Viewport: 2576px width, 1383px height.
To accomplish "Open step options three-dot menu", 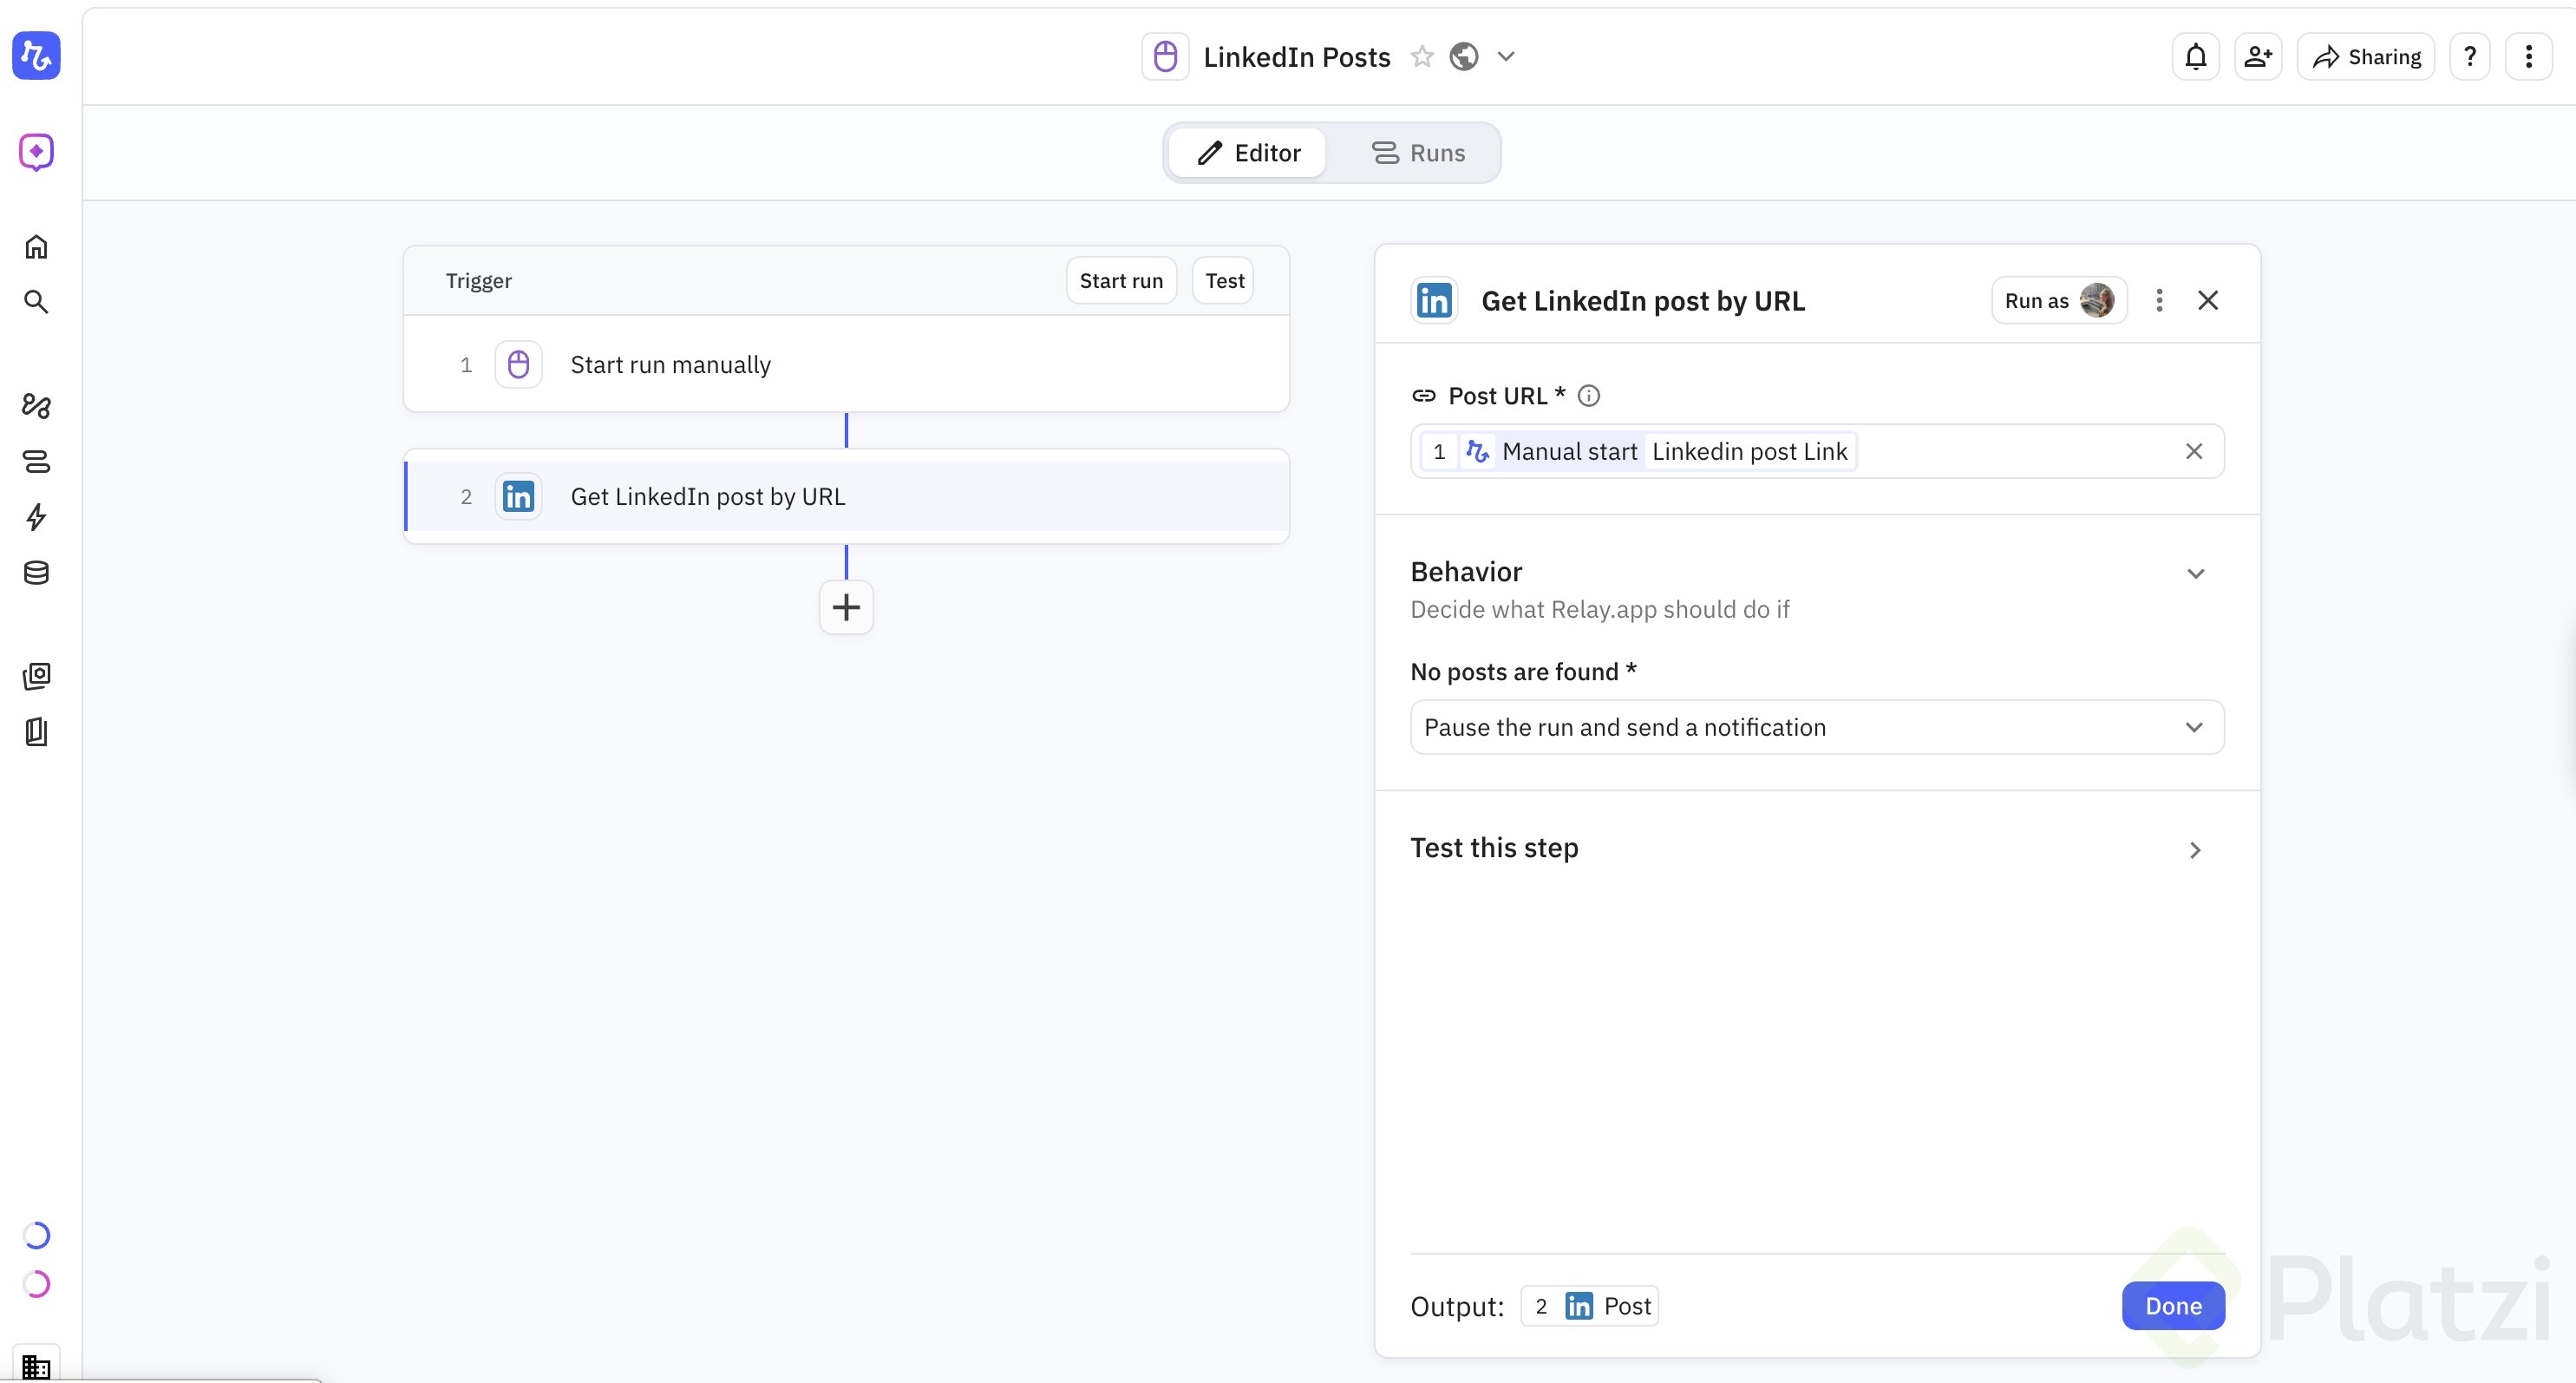I will click(x=2159, y=301).
